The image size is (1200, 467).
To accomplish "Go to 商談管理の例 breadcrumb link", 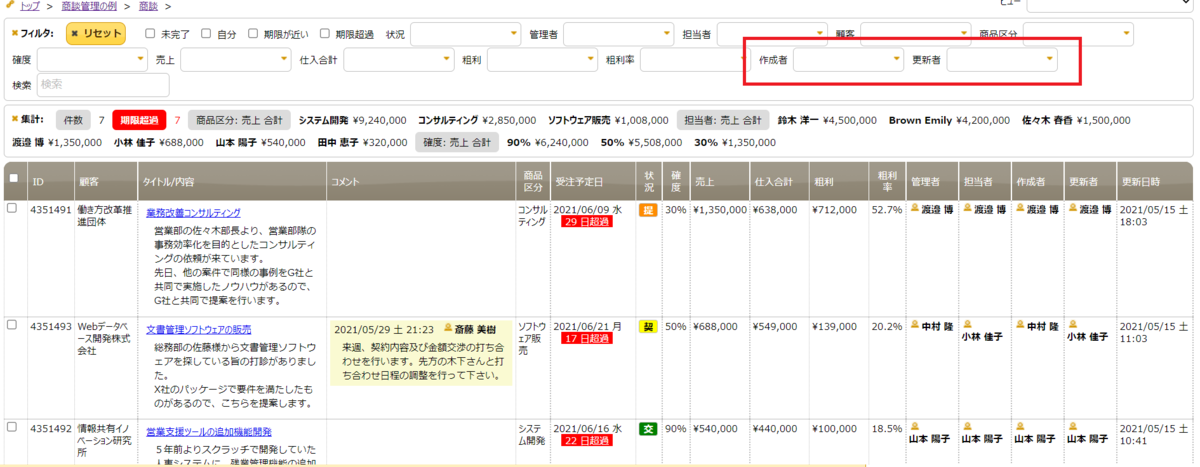I will pyautogui.click(x=89, y=7).
